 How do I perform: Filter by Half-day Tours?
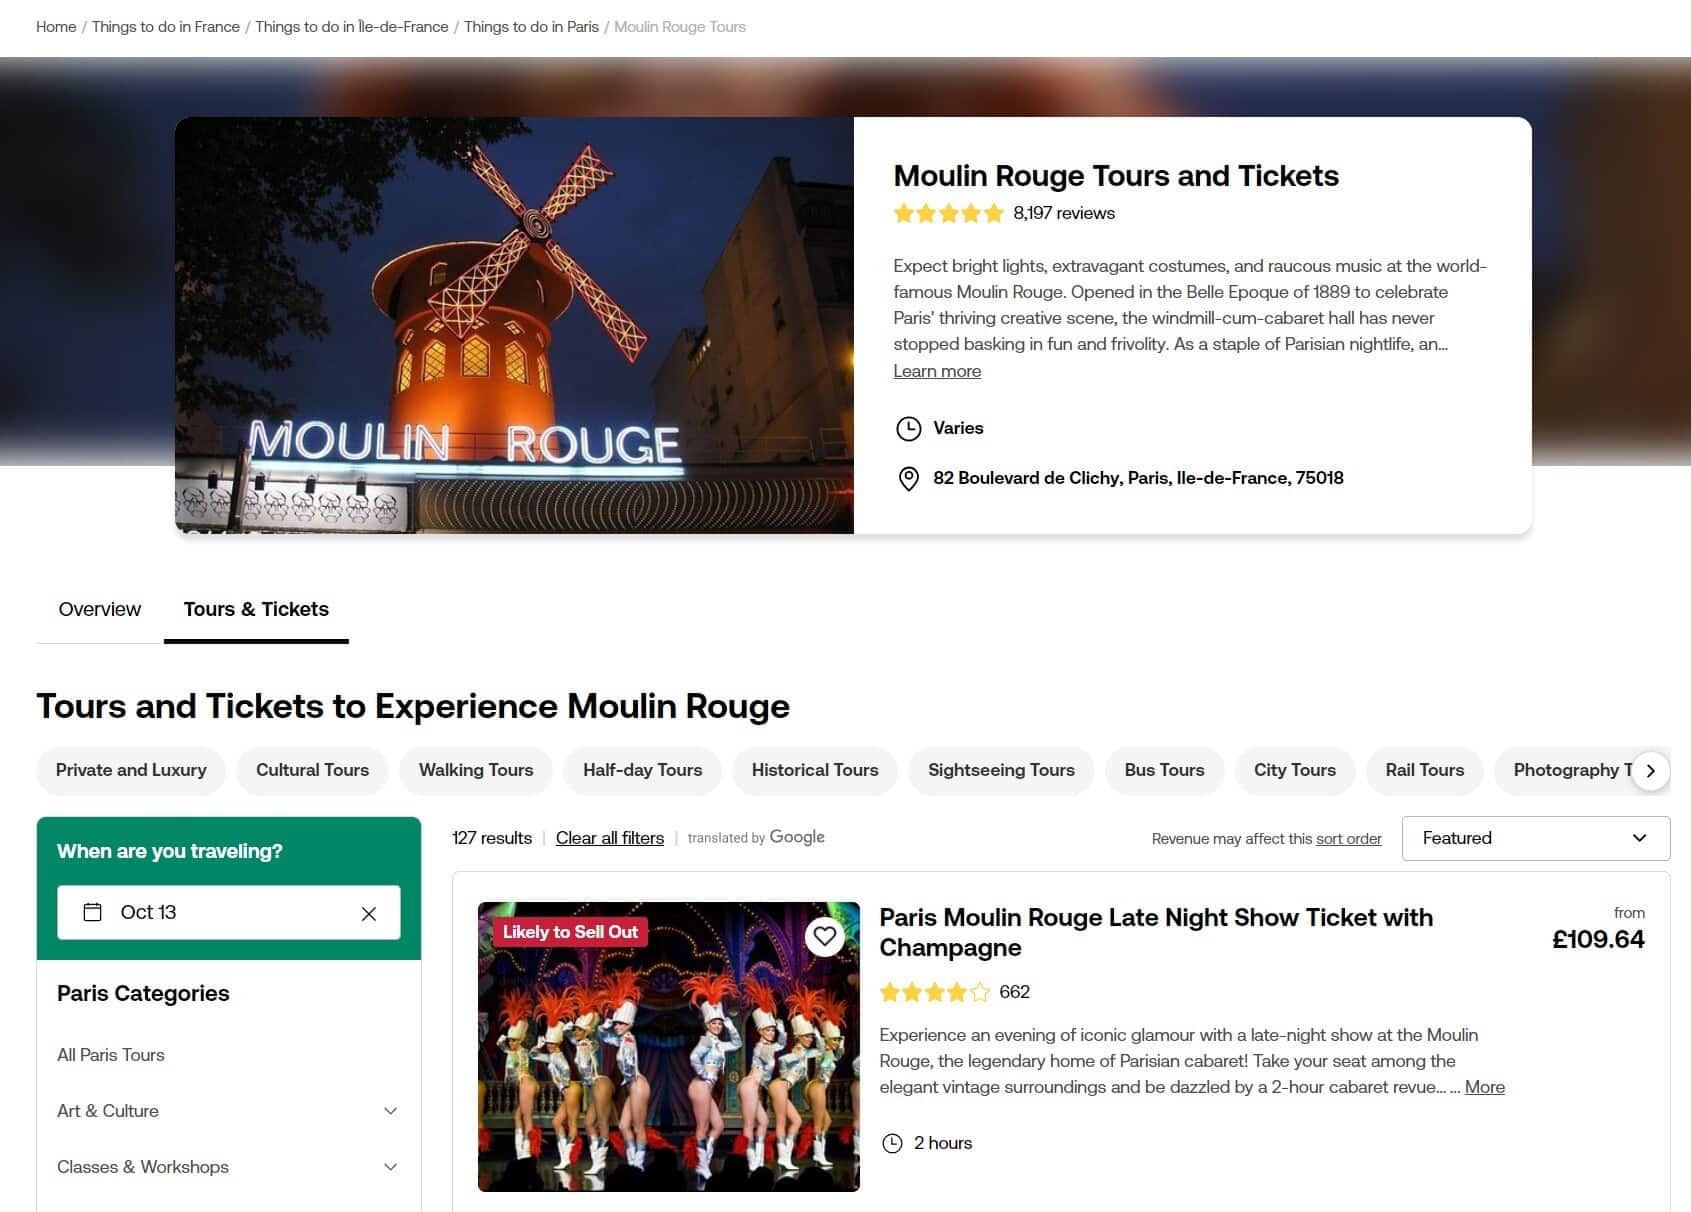pyautogui.click(x=643, y=771)
